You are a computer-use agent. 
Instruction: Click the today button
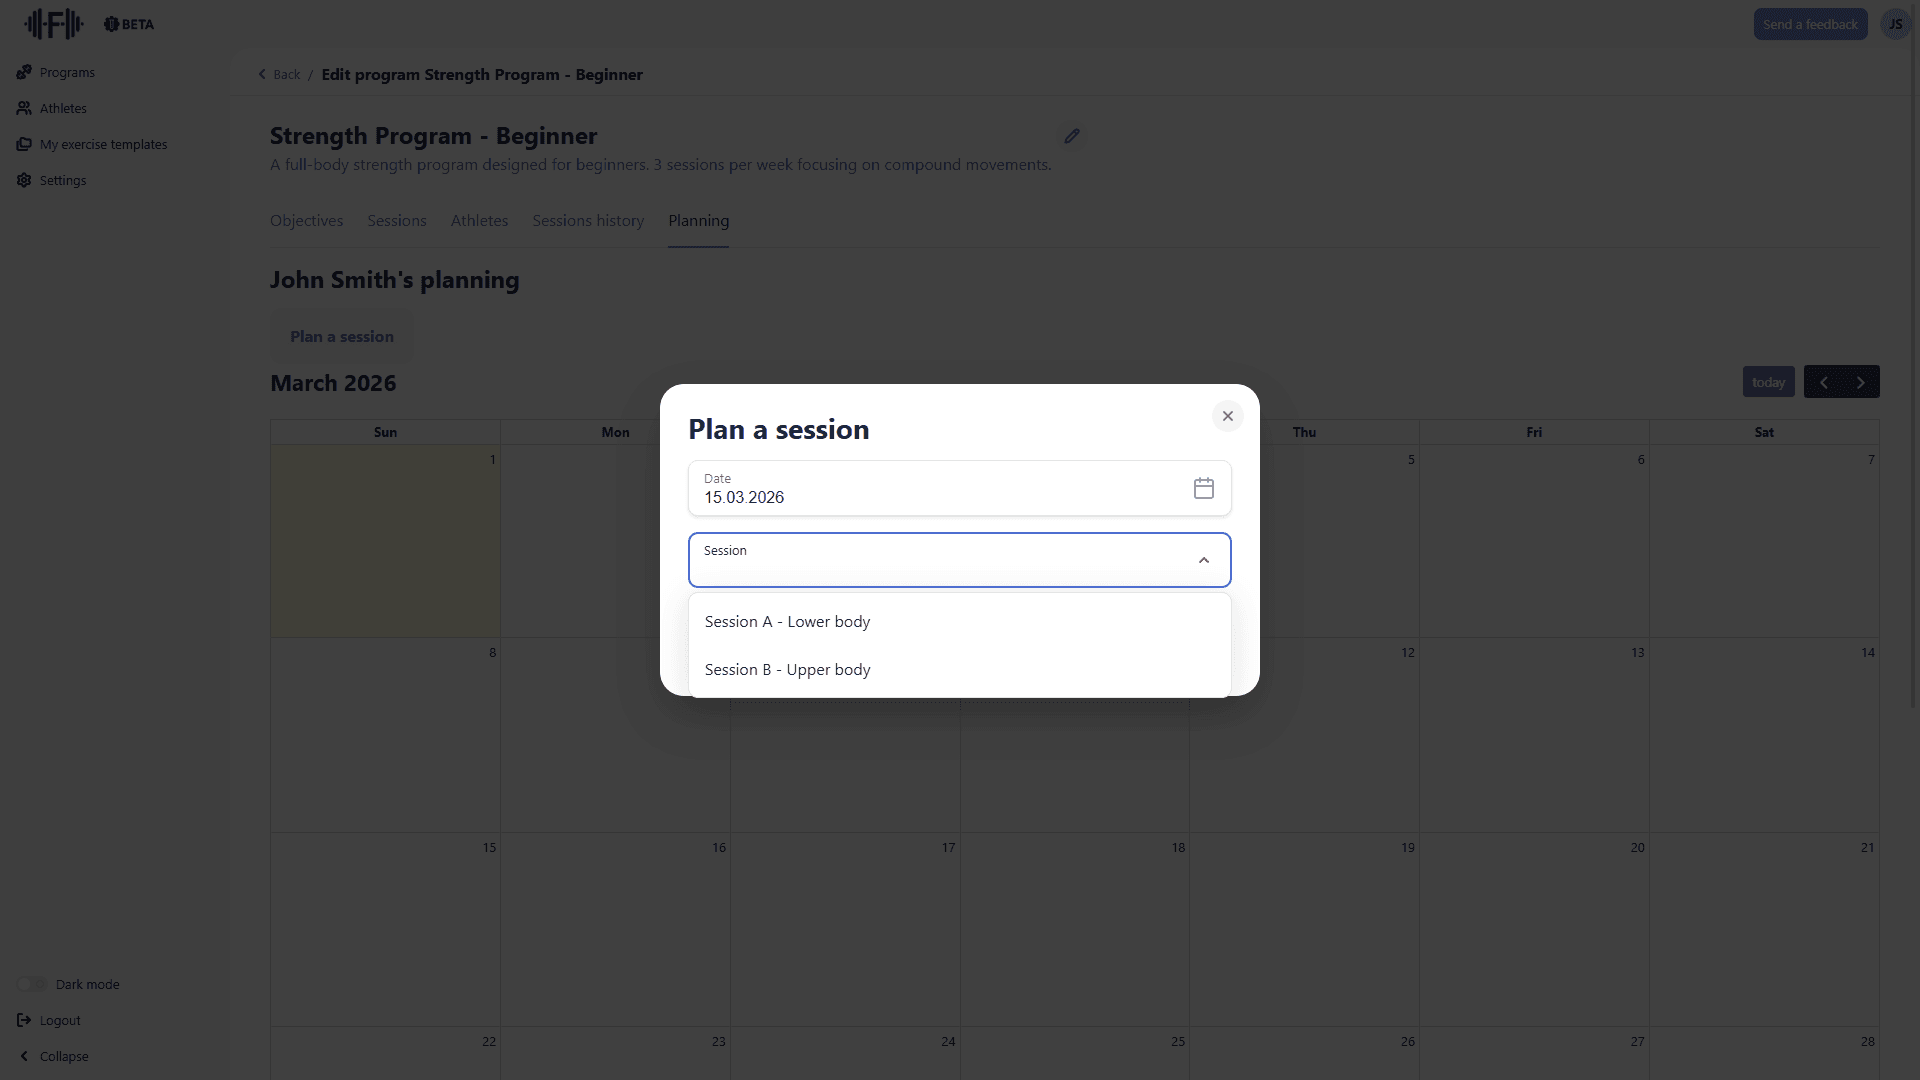click(x=1768, y=381)
